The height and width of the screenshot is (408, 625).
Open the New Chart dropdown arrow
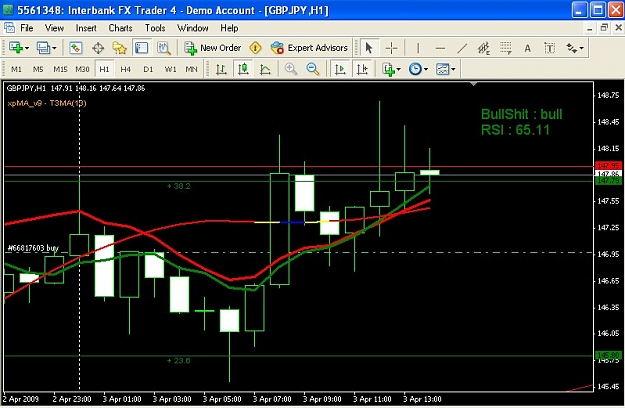click(x=27, y=48)
